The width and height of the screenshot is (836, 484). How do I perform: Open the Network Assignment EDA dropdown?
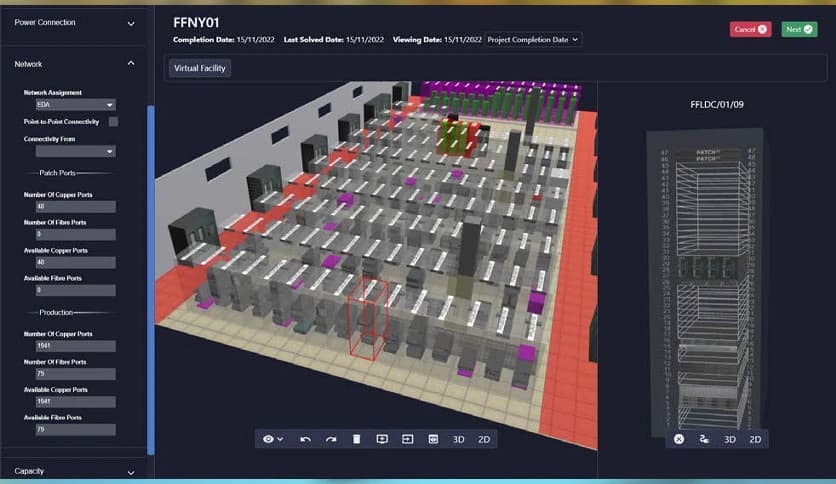tap(75, 104)
